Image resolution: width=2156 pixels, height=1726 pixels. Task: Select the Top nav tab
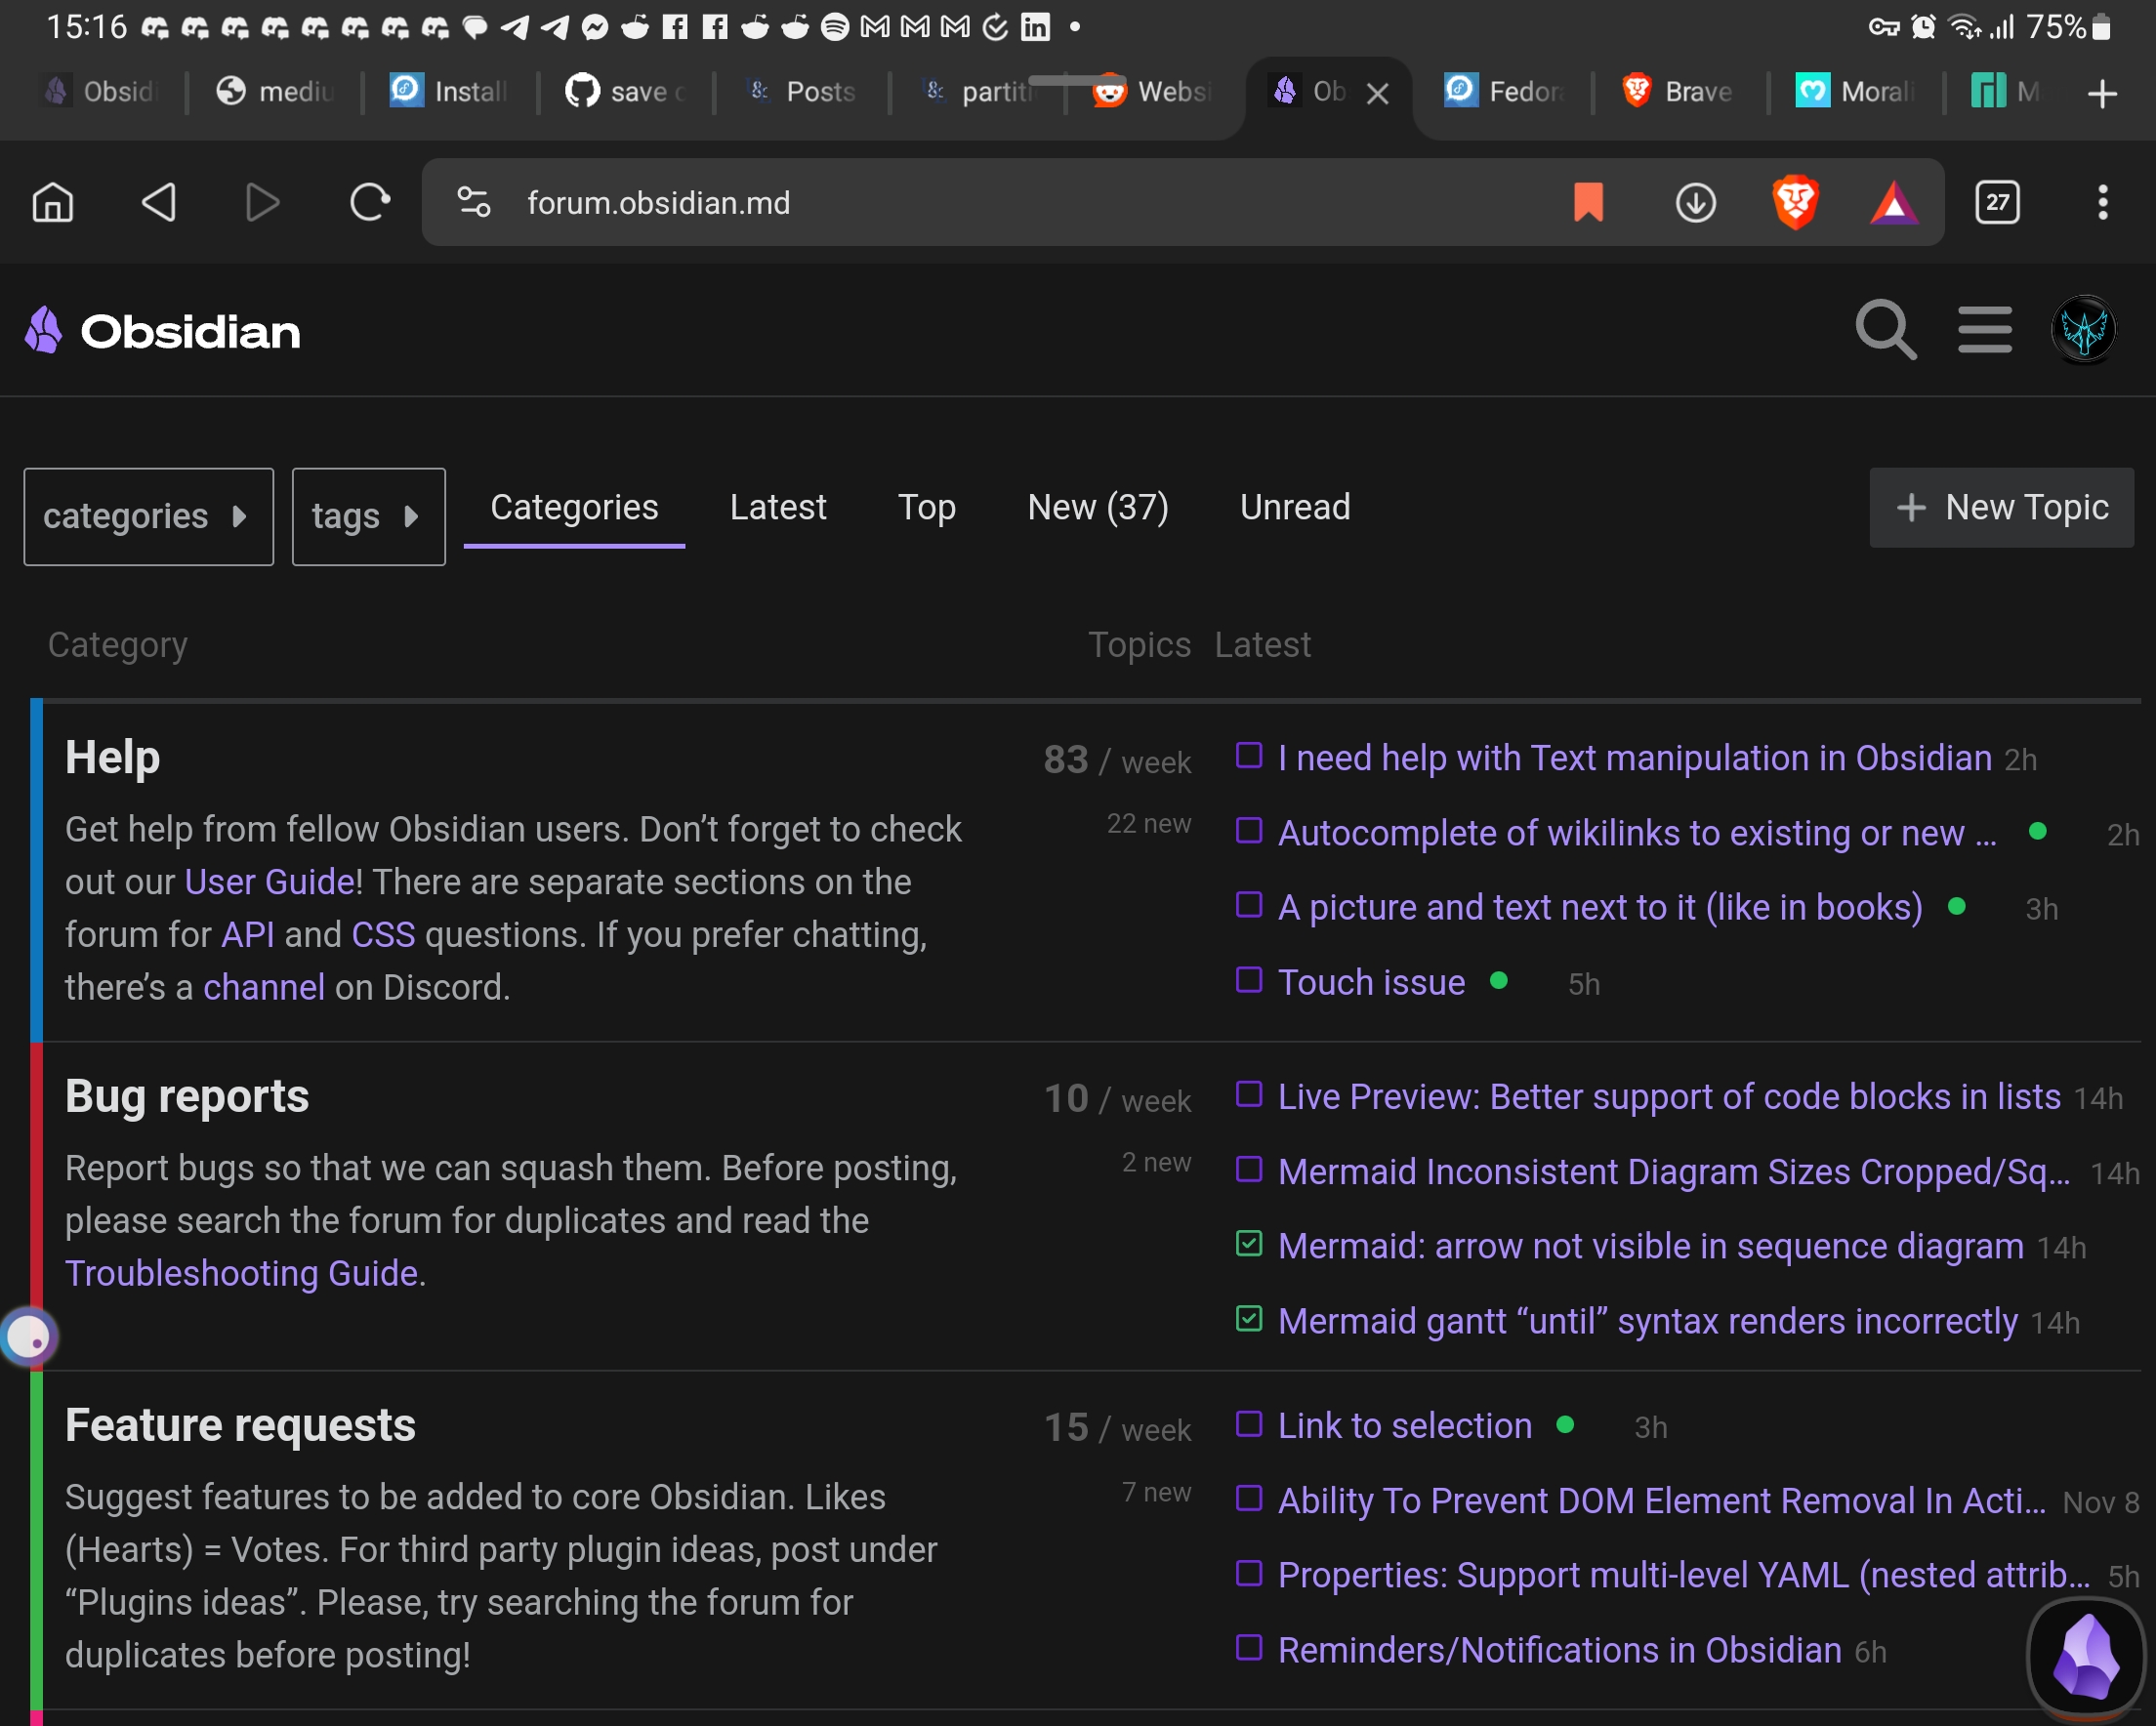[926, 507]
